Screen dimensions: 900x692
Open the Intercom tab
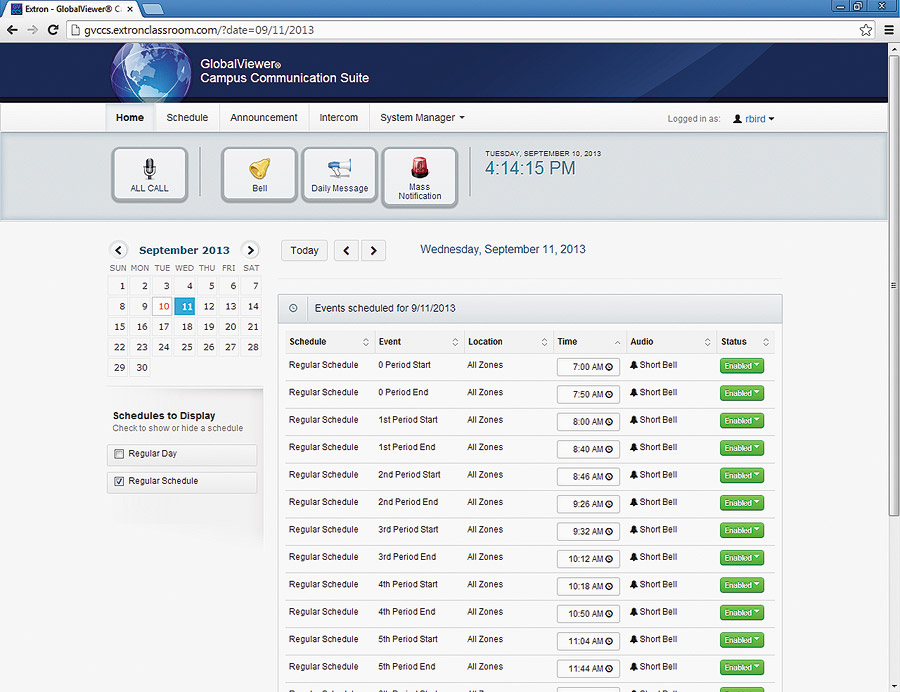pos(339,118)
